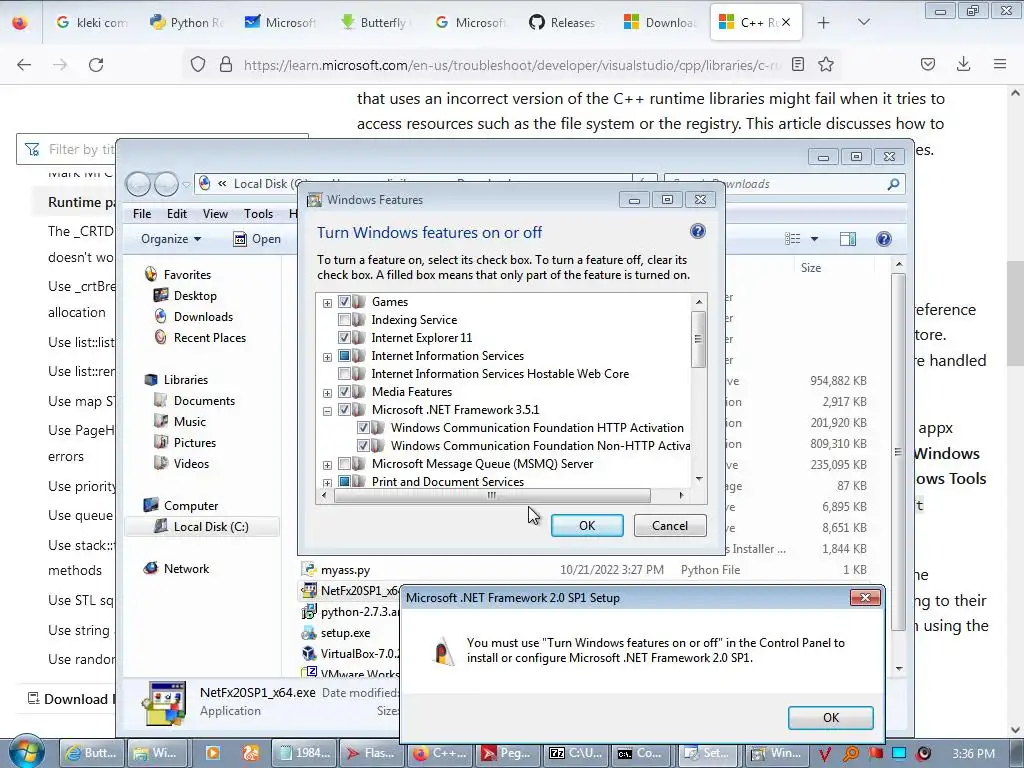Viewport: 1024px width, 768px height.
Task: Click the Windows Features vertical scrollbar thumb
Action: pyautogui.click(x=698, y=339)
